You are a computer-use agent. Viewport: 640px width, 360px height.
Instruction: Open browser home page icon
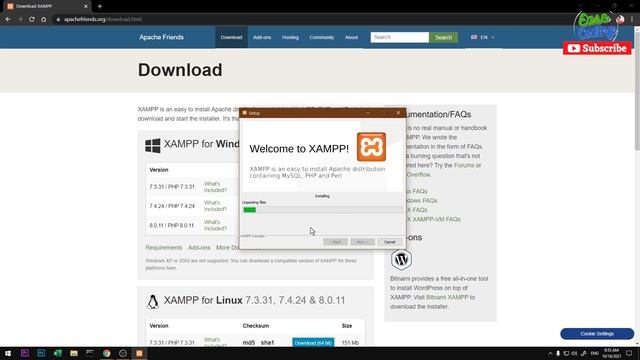coord(43,19)
